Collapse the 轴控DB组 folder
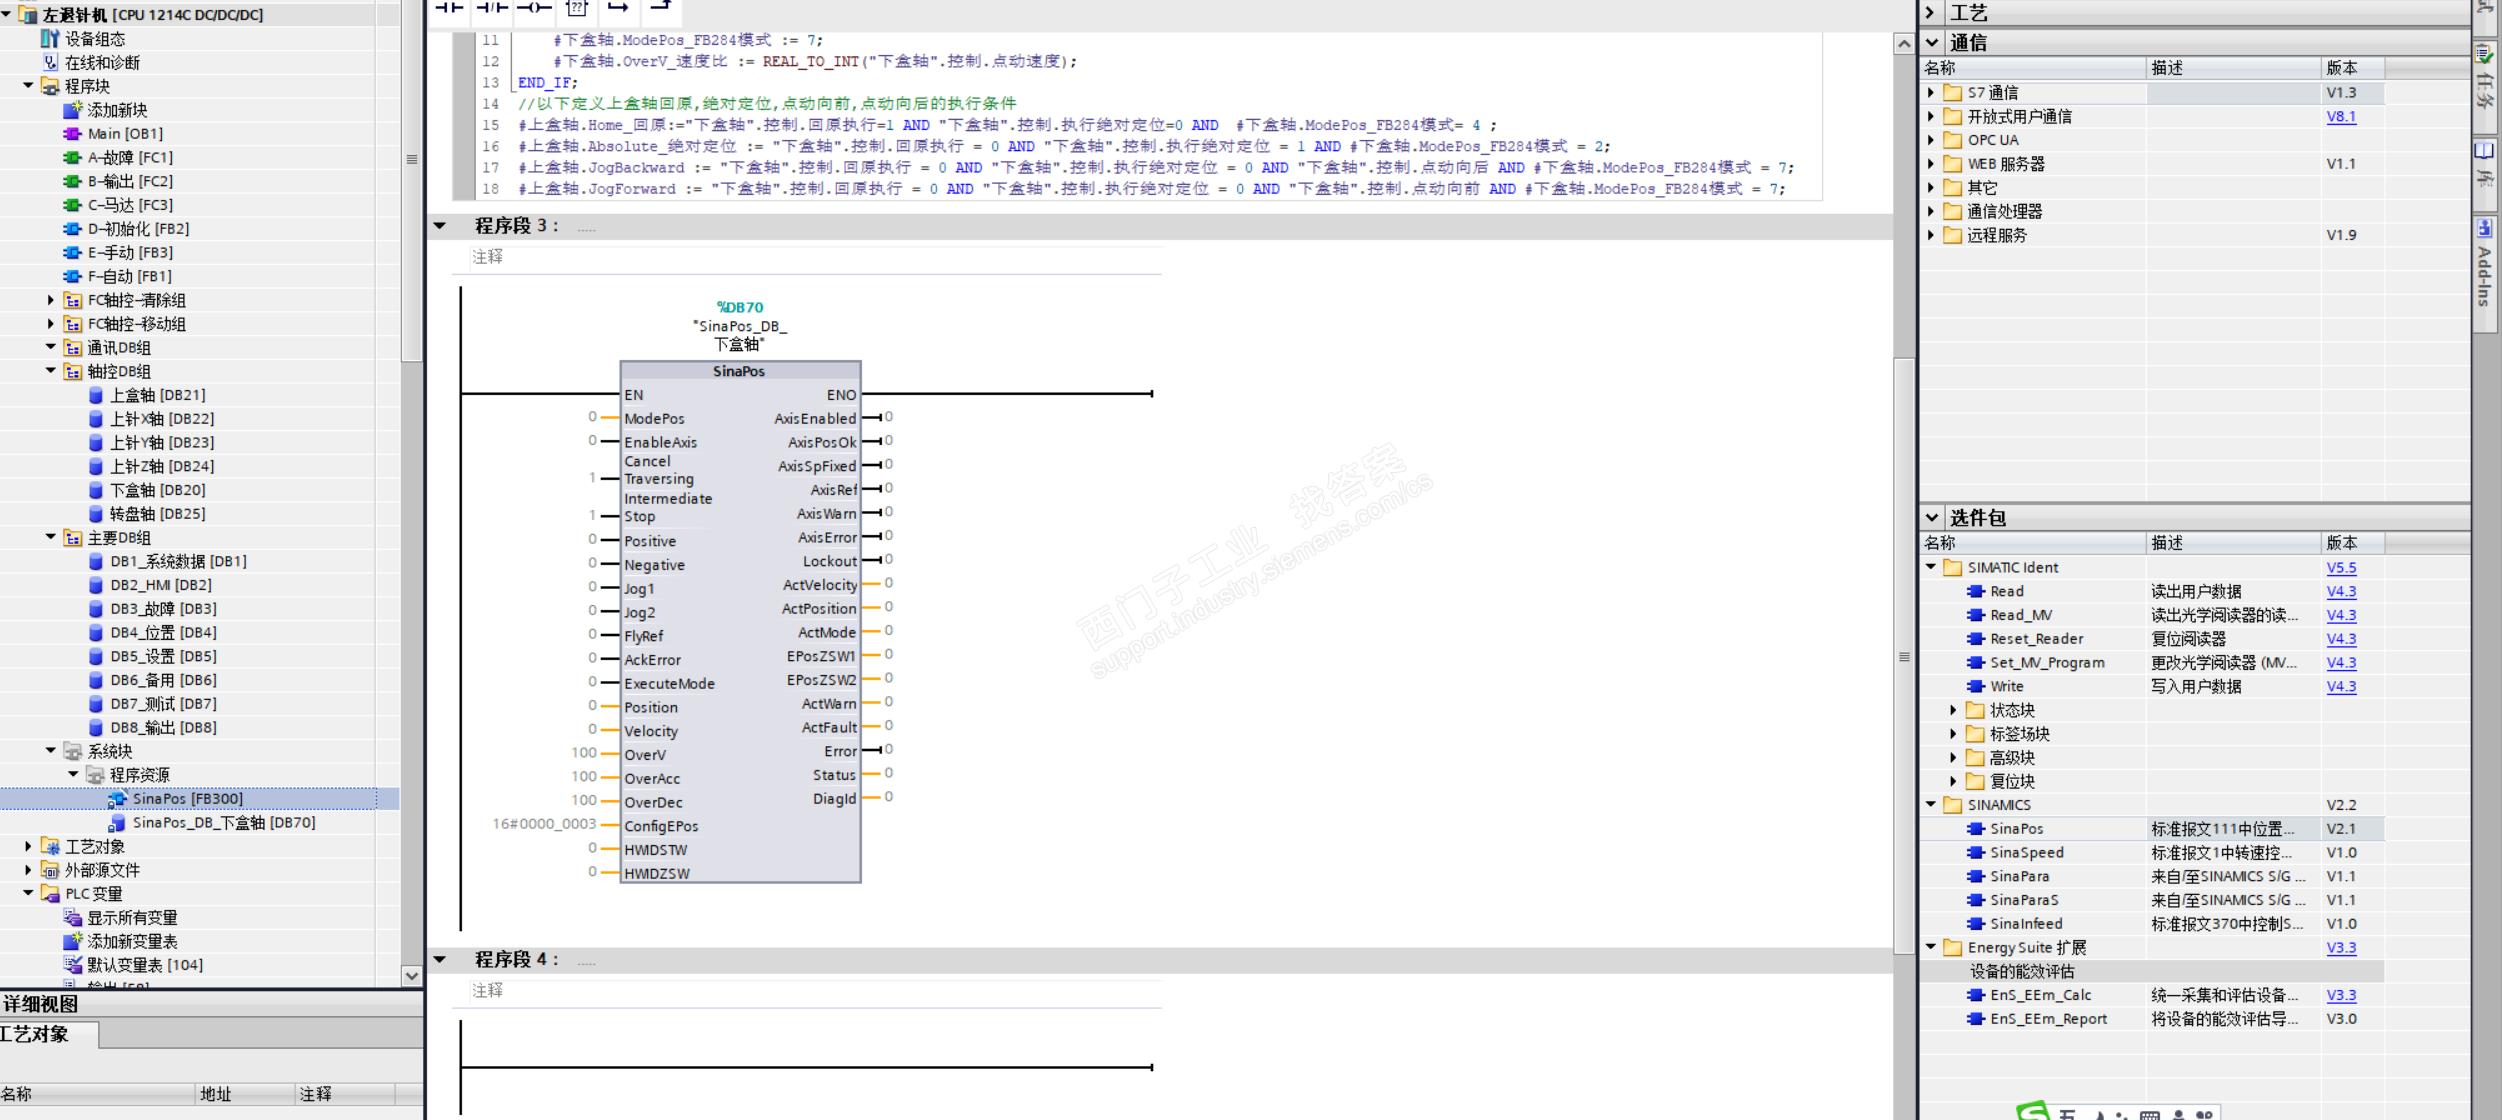 coord(51,371)
